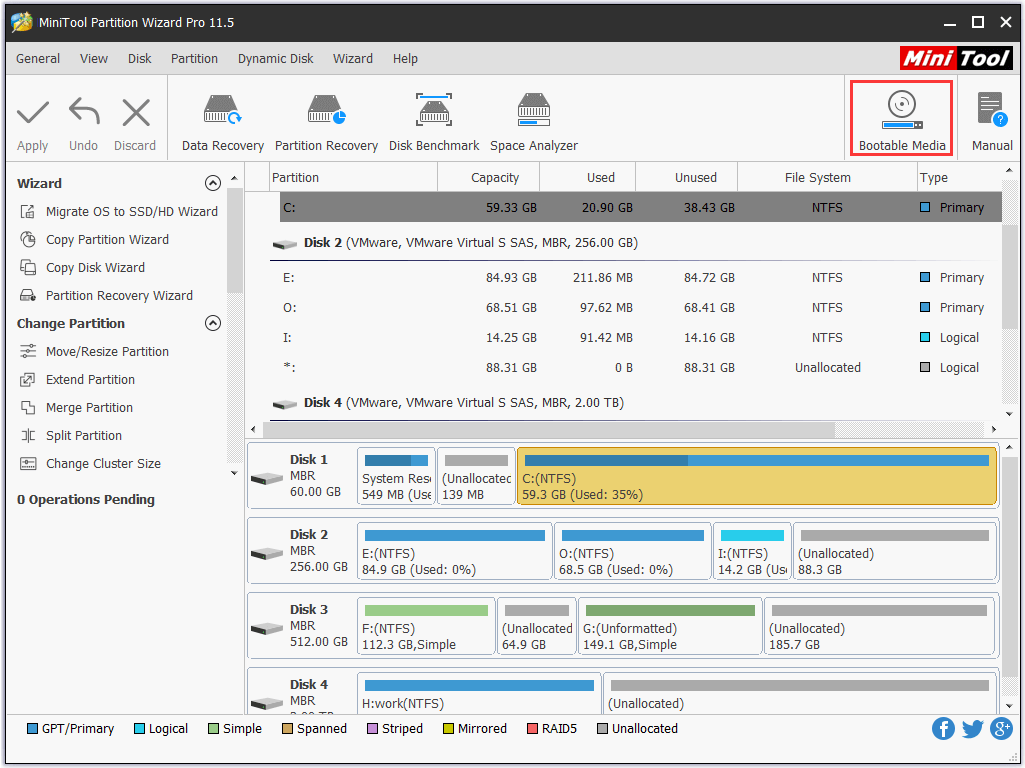
Task: Click the Disk 3 drive icon in disk map
Action: point(267,629)
